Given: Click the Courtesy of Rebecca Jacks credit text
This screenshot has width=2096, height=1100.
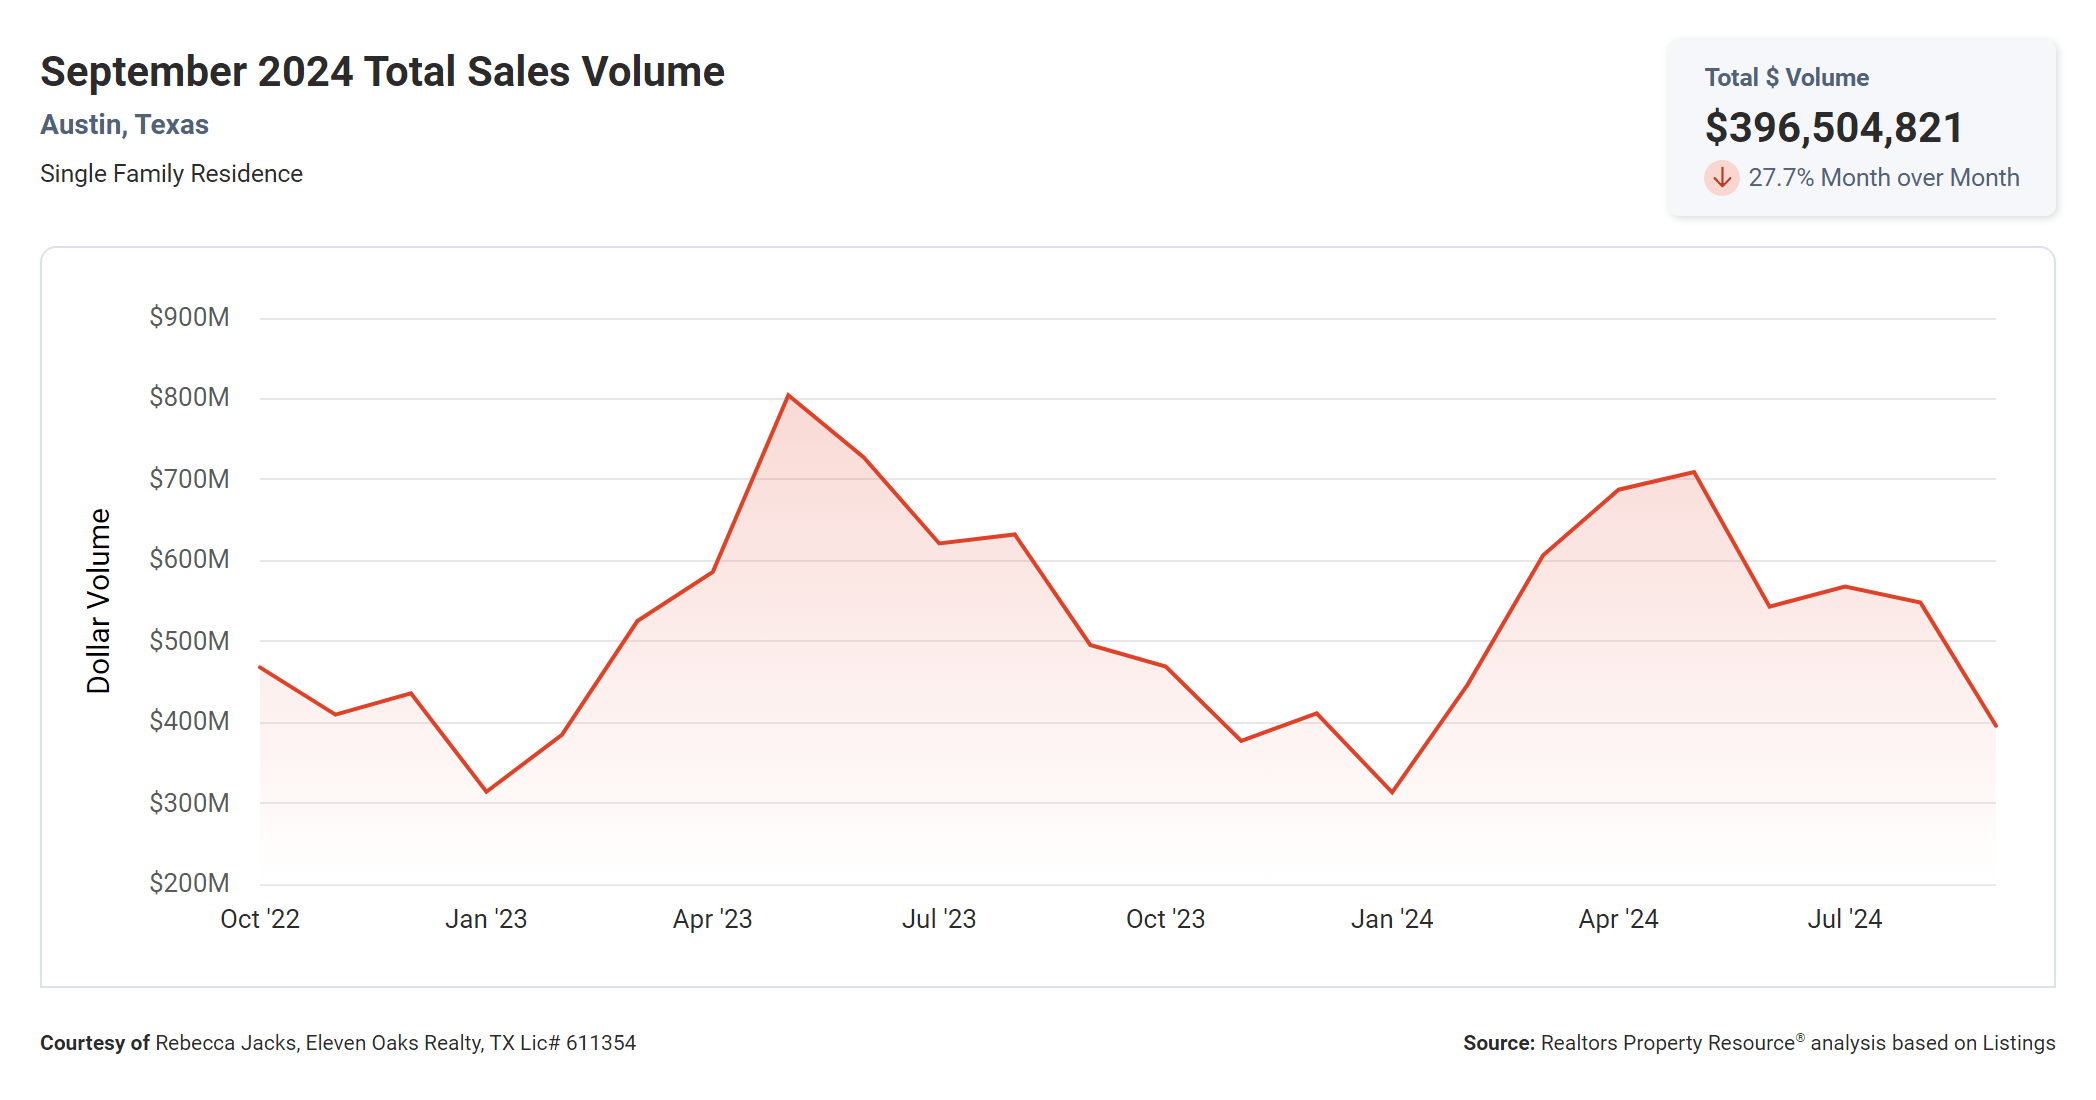Looking at the screenshot, I should 338,1043.
